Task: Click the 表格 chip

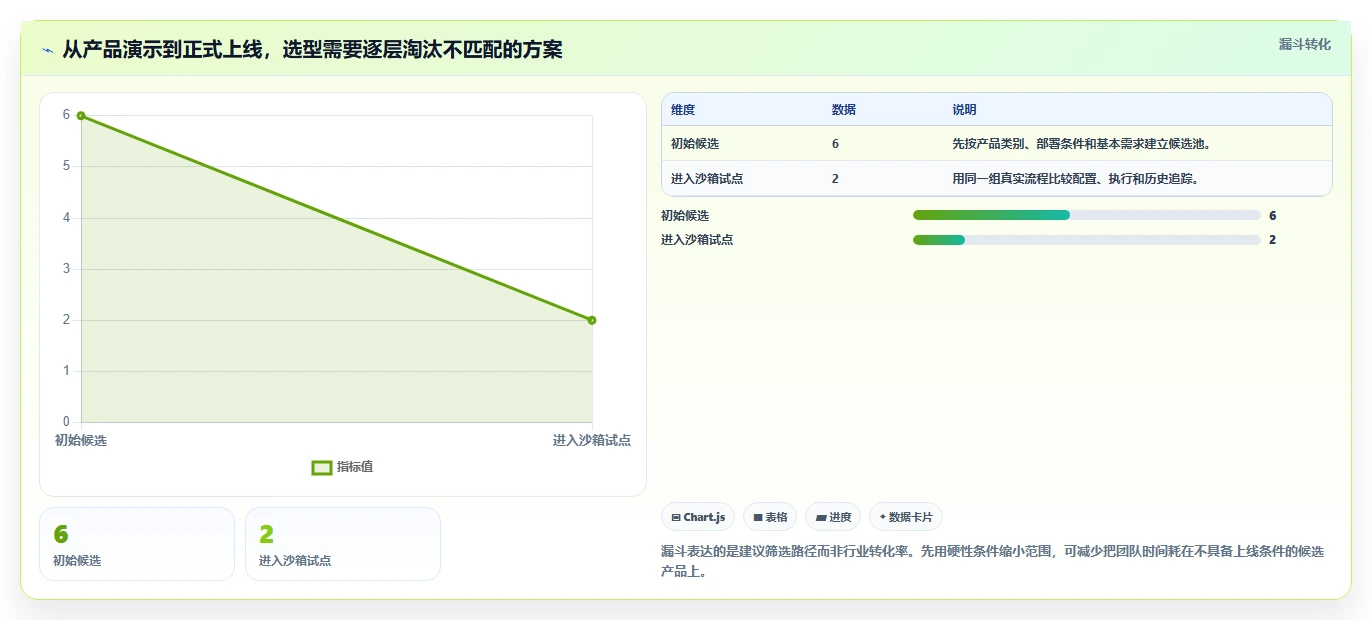Action: 770,517
